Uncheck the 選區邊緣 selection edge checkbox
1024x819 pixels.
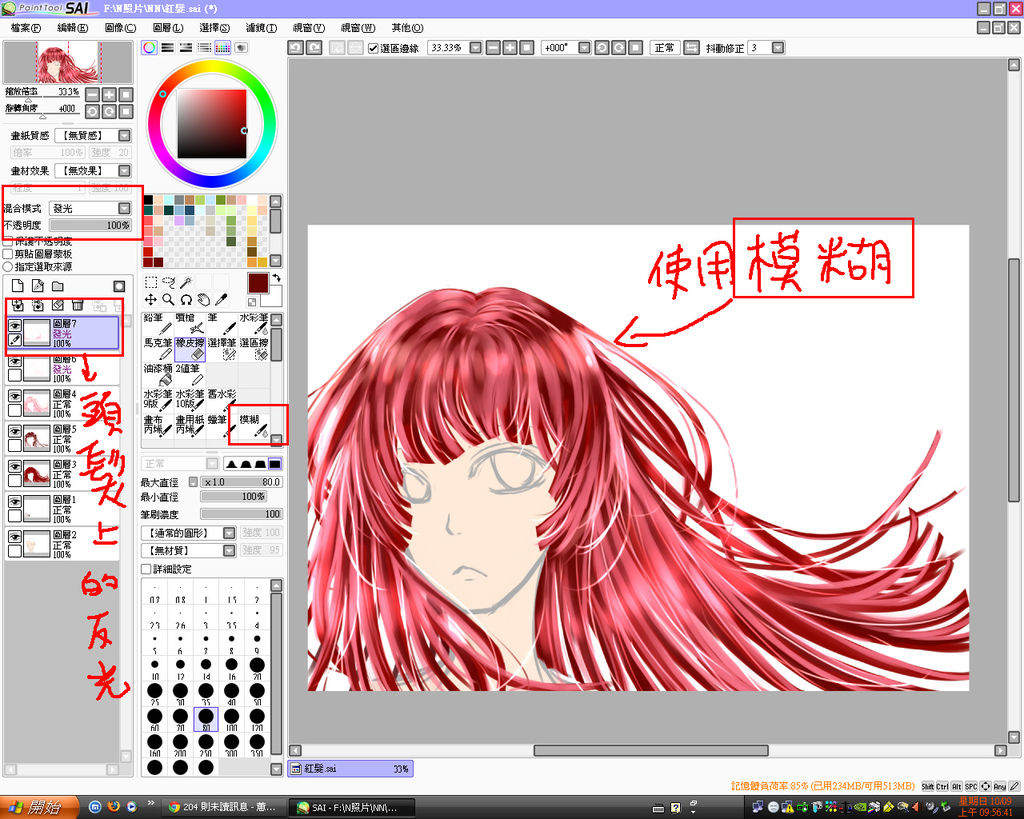373,48
